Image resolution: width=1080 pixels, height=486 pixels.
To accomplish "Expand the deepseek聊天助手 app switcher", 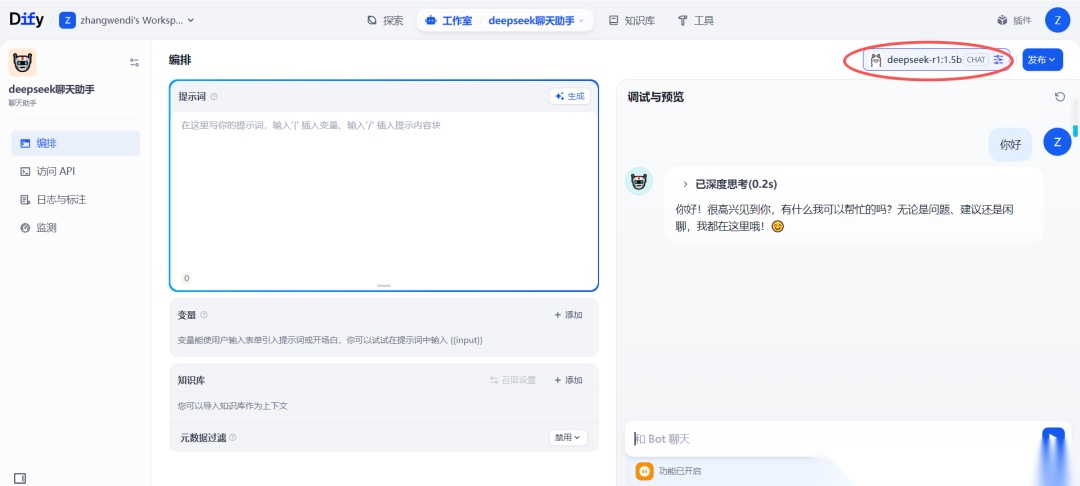I will 536,21.
